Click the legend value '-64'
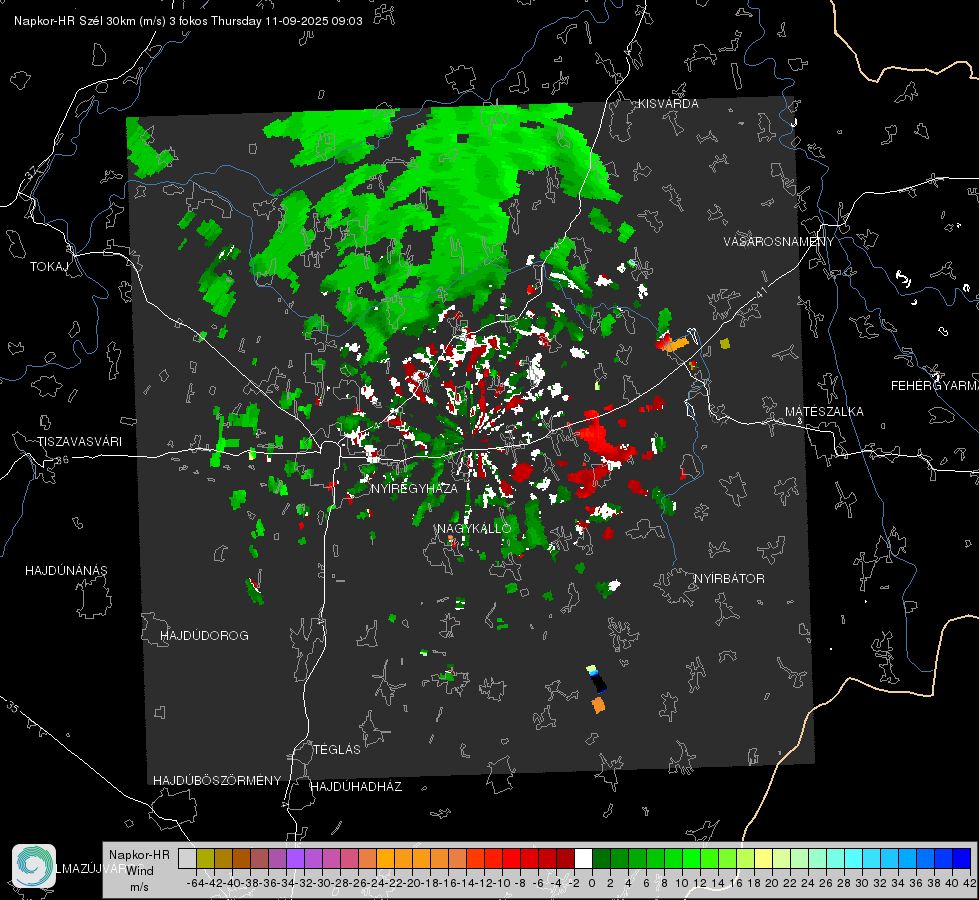 coord(195,883)
